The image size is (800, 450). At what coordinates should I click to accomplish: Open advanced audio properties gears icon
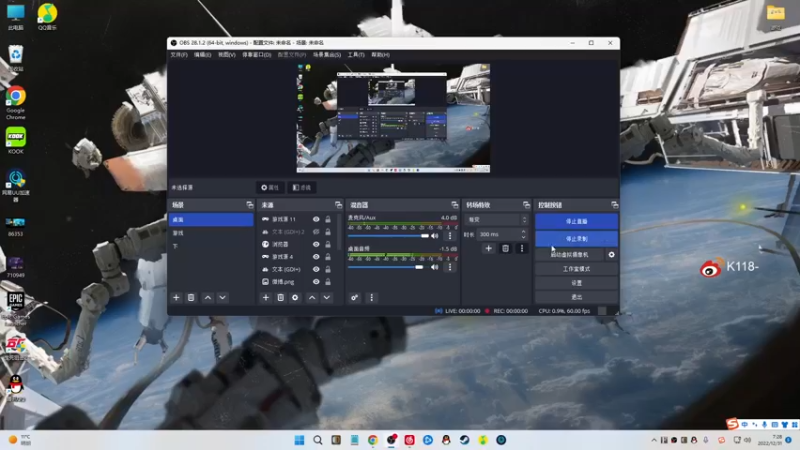355,297
